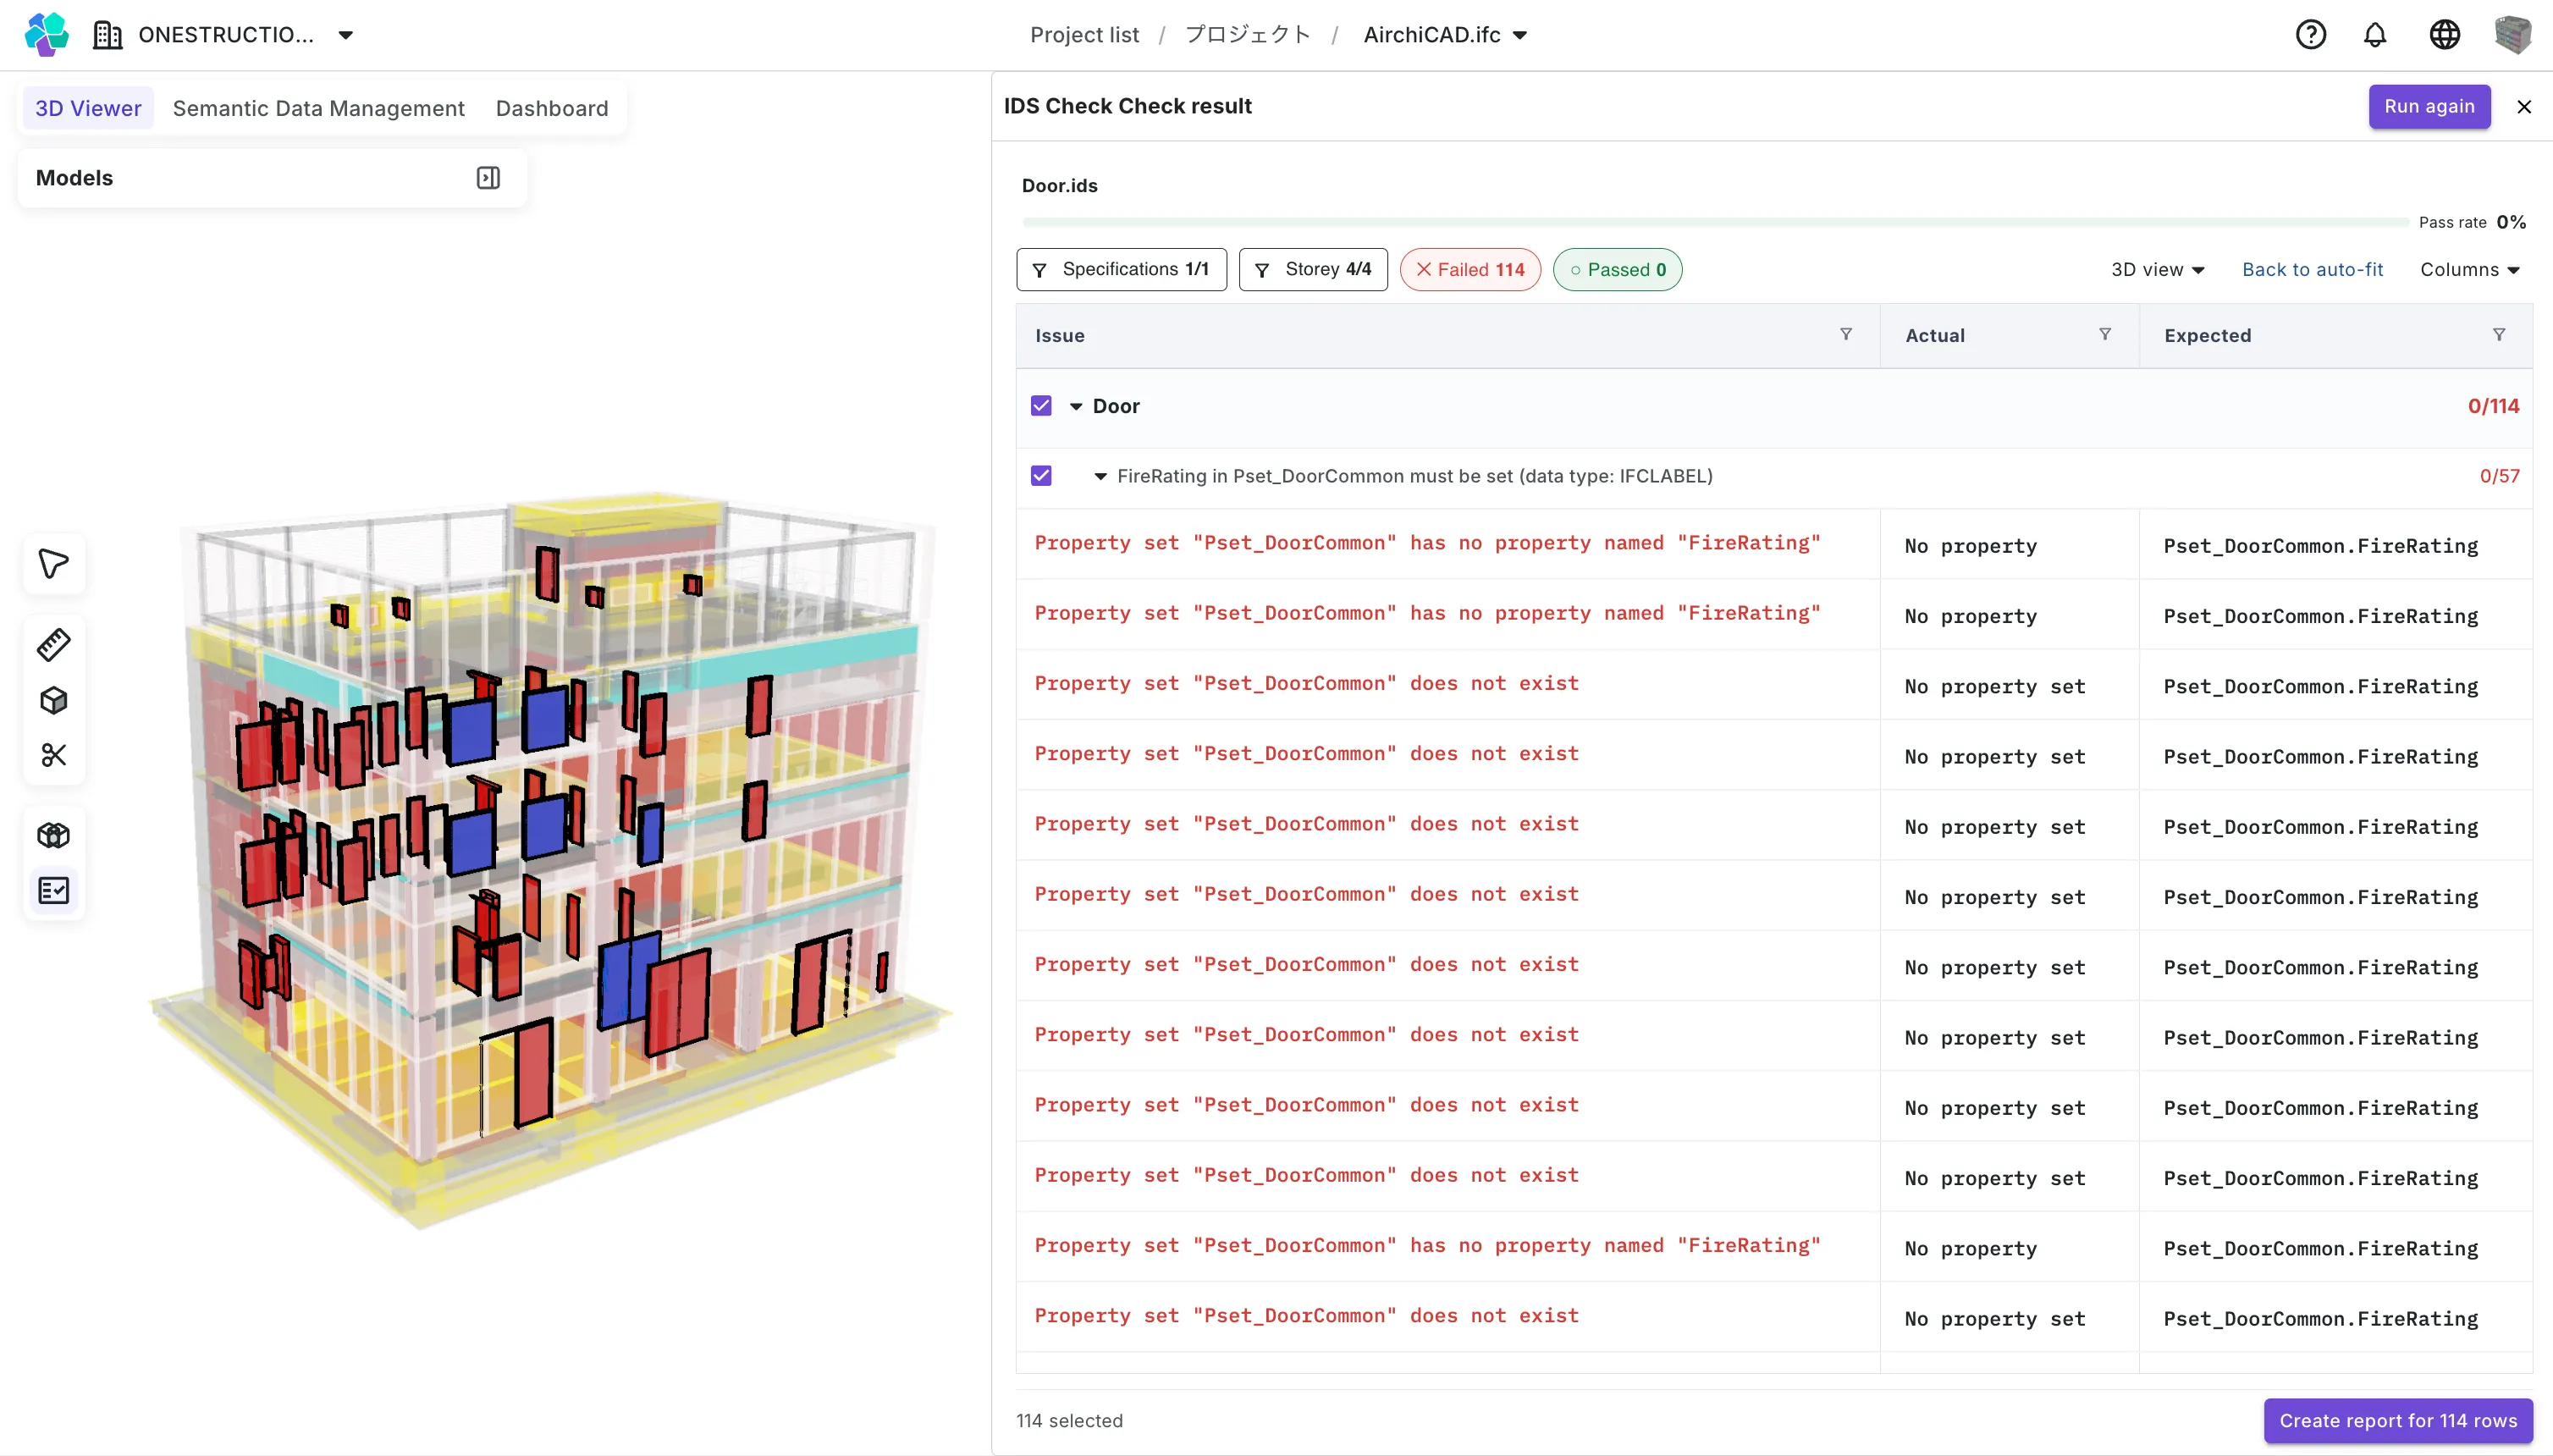Viewport: 2553px width, 1456px height.
Task: Go to Project list breadcrumb
Action: (1084, 35)
